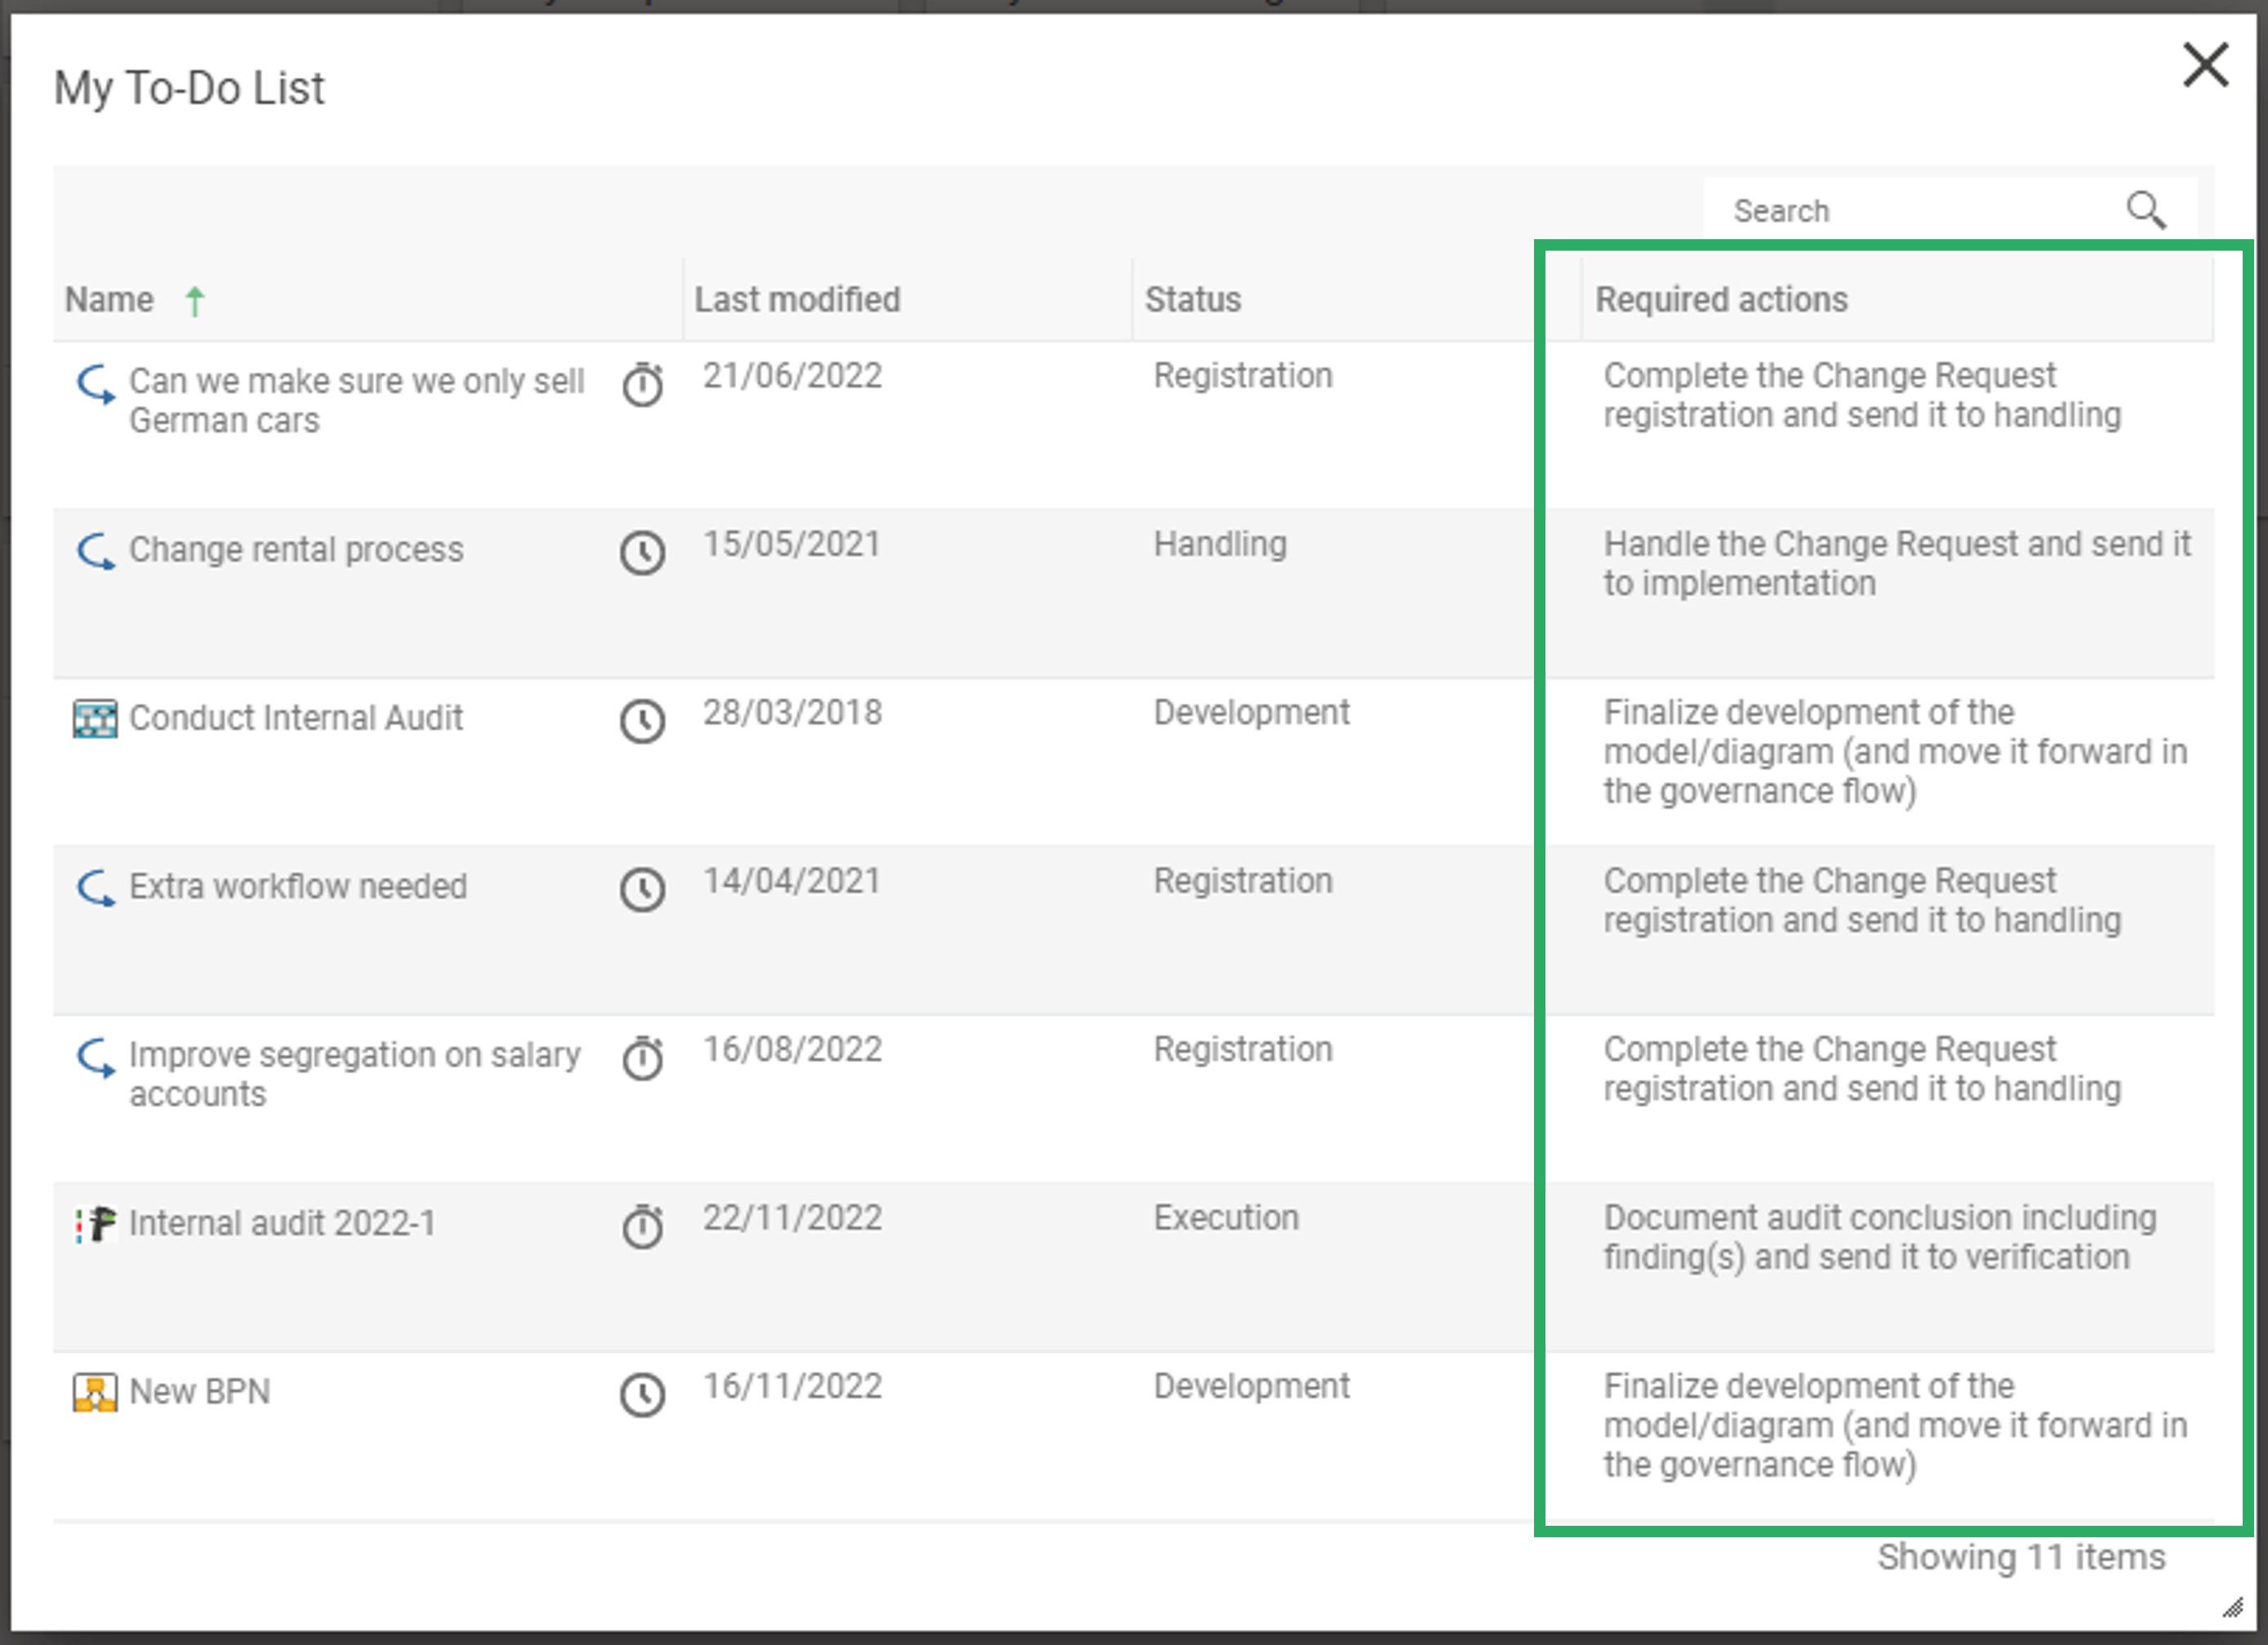This screenshot has width=2268, height=1645.
Task: Open 'Extra workflow needed' item
Action: pos(298,886)
